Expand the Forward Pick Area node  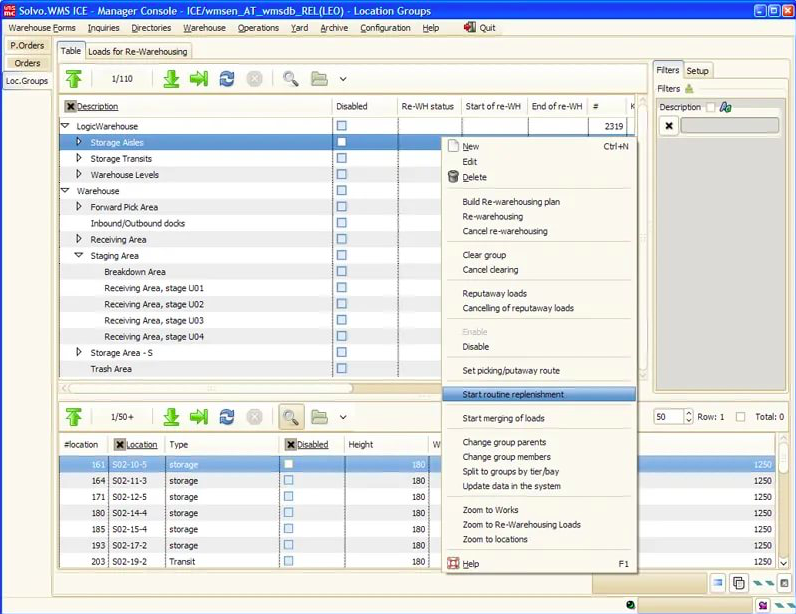tap(79, 207)
